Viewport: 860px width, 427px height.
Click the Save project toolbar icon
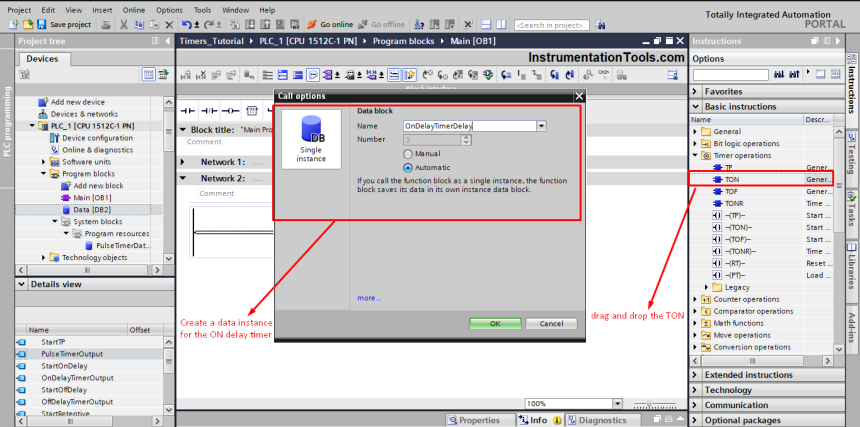pos(42,24)
